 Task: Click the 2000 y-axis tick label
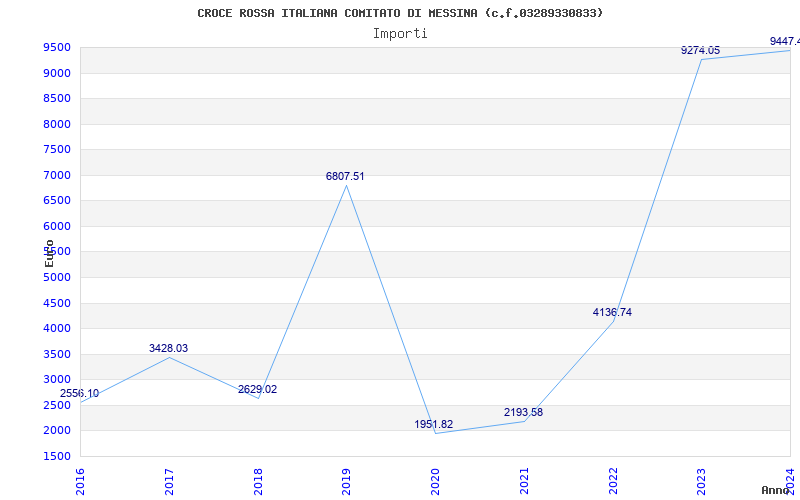pos(57,431)
